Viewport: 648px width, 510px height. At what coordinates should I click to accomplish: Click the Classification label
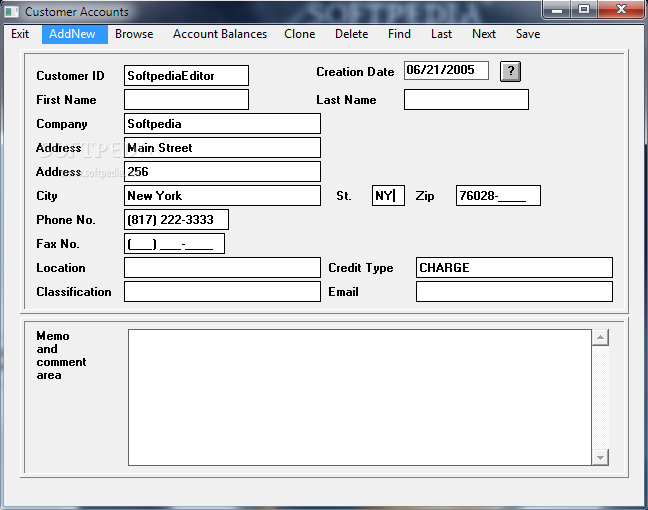[x=74, y=291]
